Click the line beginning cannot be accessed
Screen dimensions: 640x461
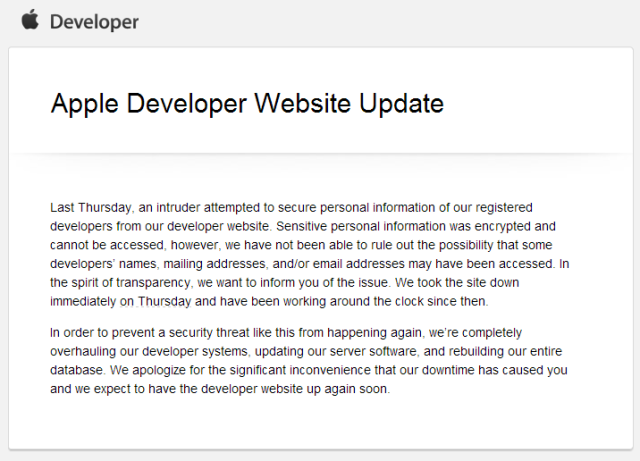point(301,245)
